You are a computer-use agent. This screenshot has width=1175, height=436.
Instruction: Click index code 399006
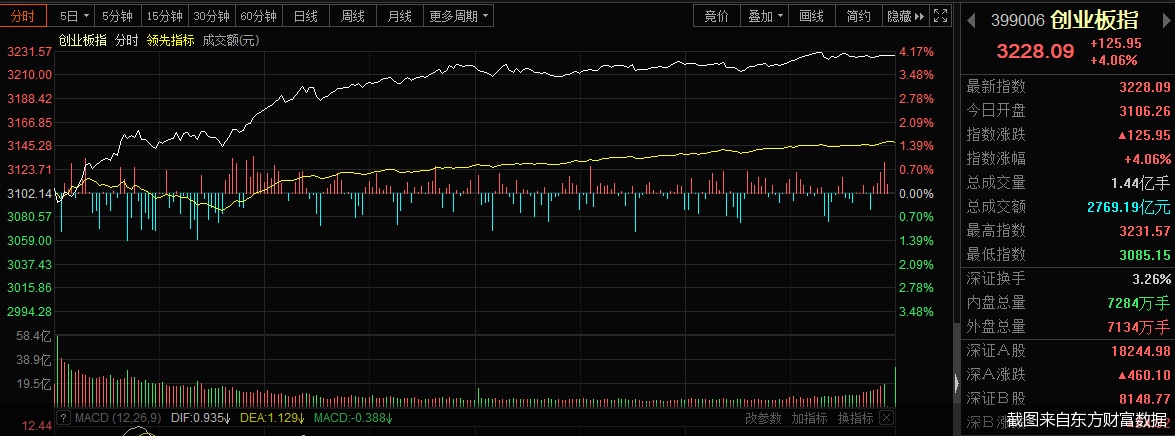tap(1018, 20)
